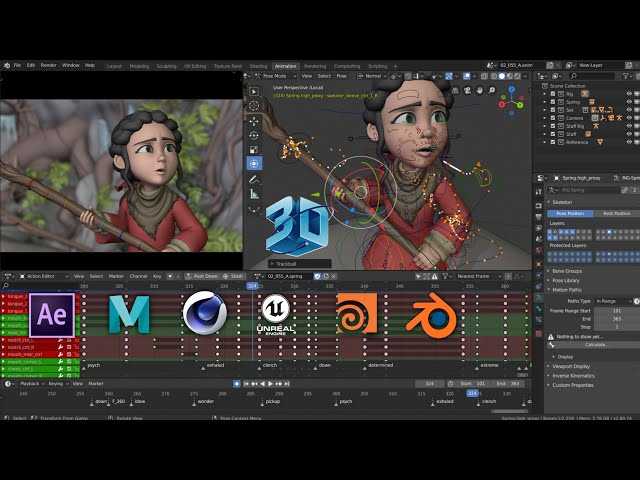Click the perspective/orthographic grid icon
The image size is (640, 480).
coord(455,90)
